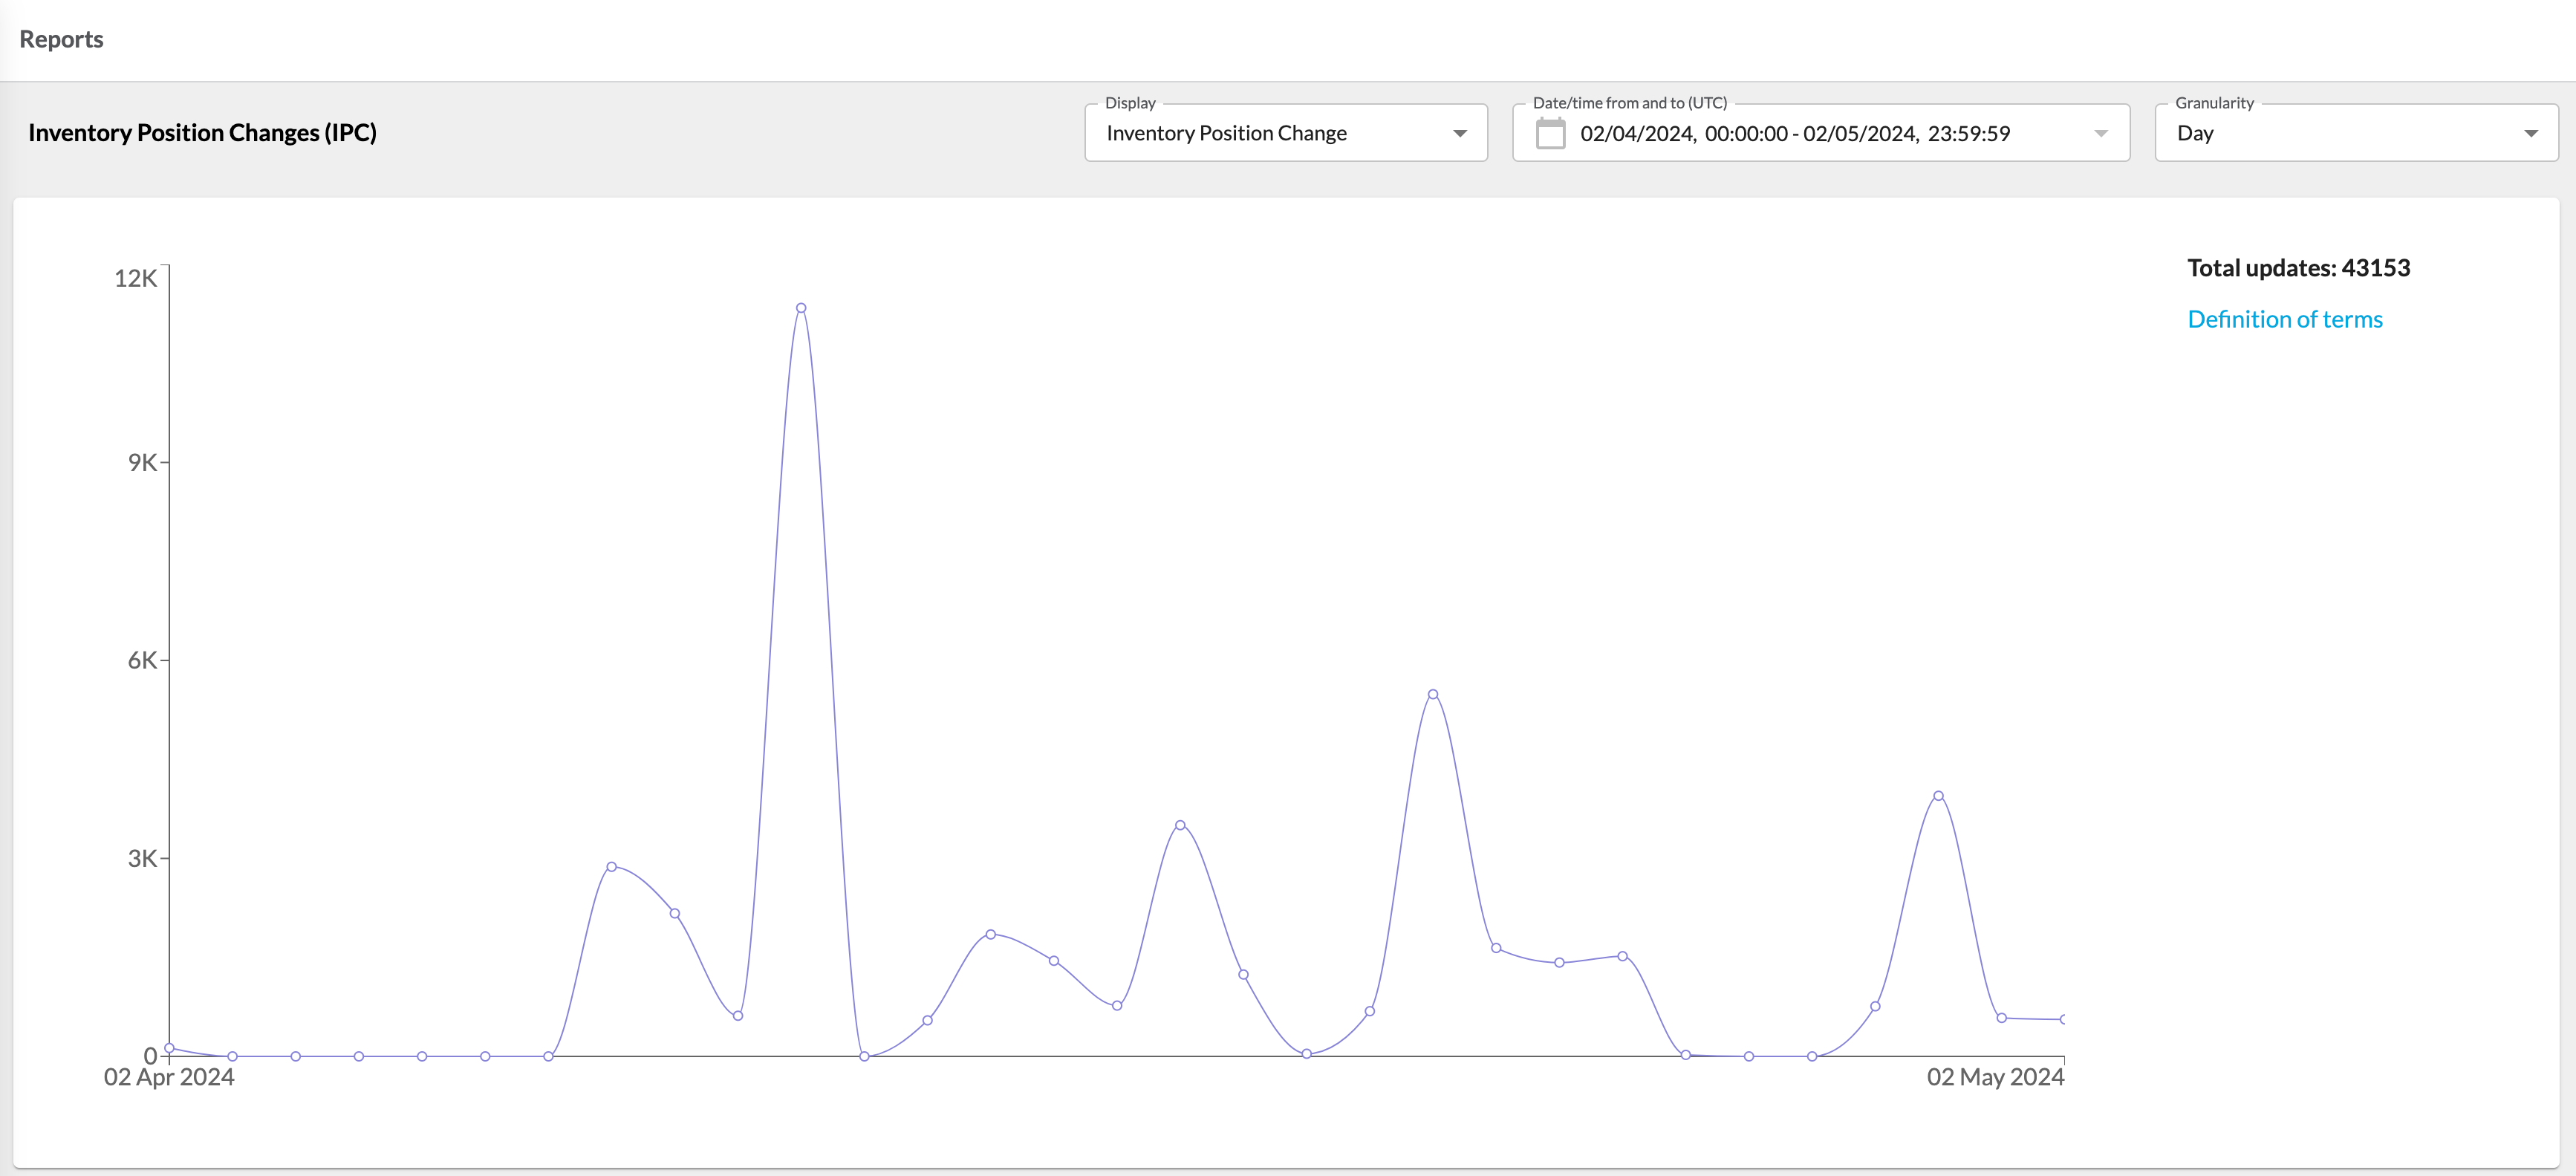
Task: Expand the date/time range dropdown arrow
Action: pyautogui.click(x=2100, y=133)
